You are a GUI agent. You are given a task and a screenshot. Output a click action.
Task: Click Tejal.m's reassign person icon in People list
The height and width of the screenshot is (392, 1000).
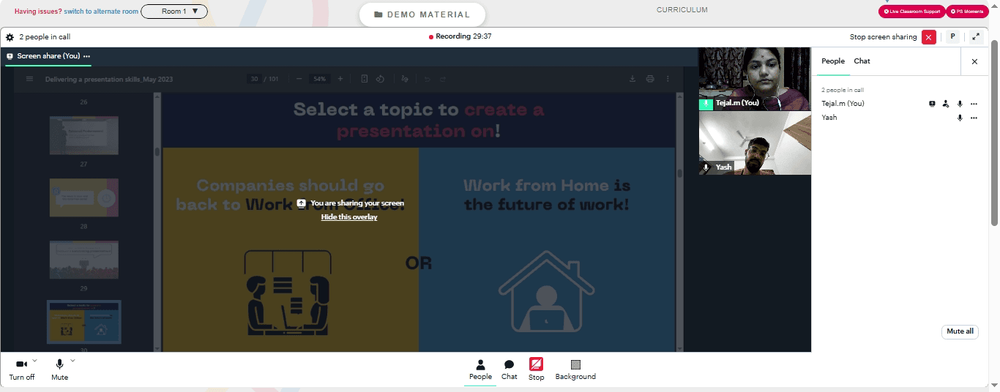(946, 103)
